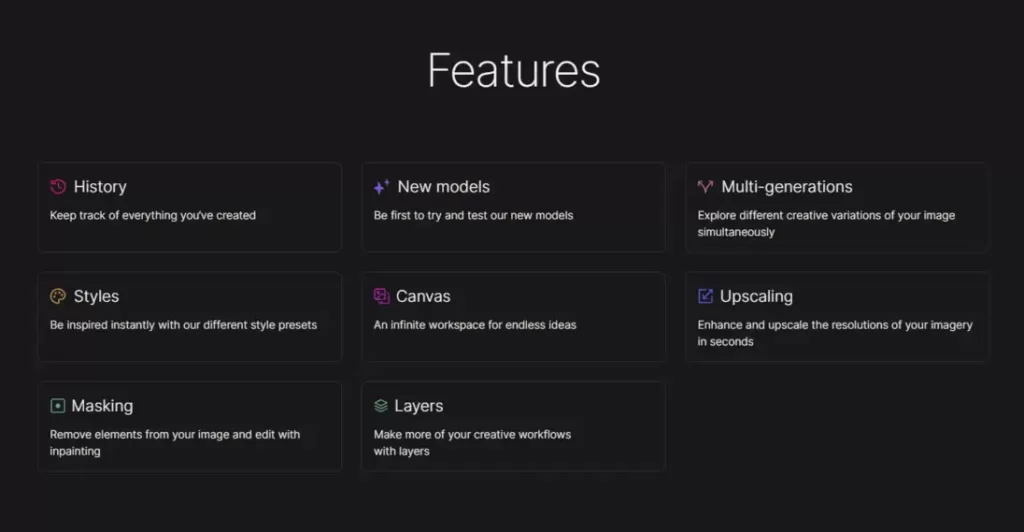Click the New models sparkle icon

coord(381,187)
